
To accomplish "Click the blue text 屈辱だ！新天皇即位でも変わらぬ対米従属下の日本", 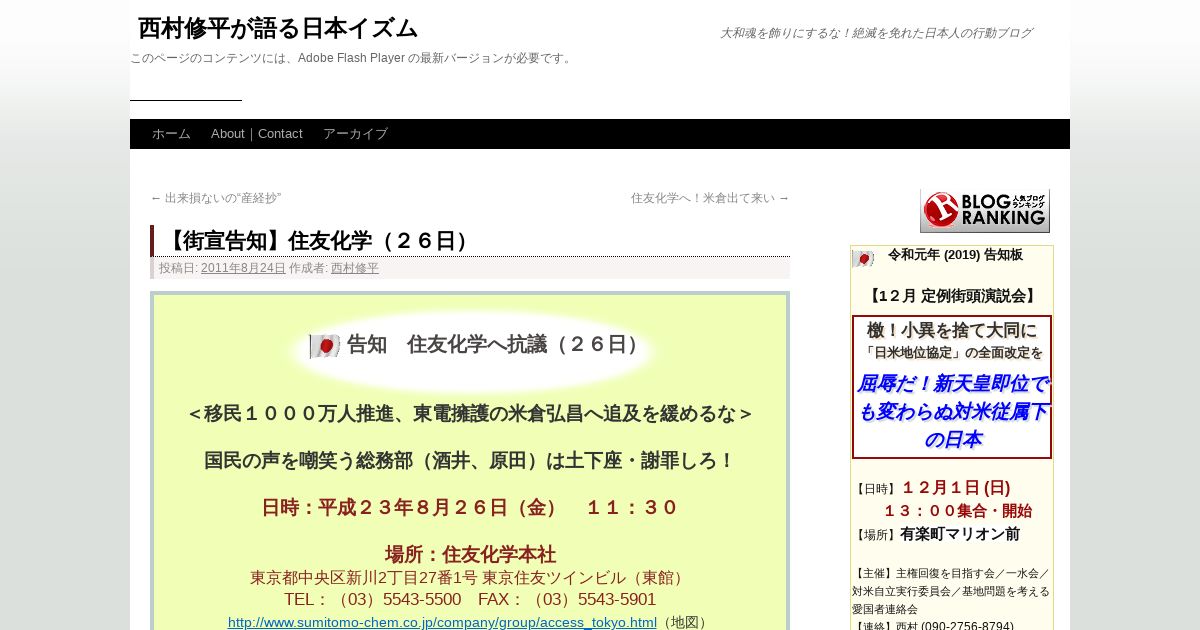I will [952, 411].
